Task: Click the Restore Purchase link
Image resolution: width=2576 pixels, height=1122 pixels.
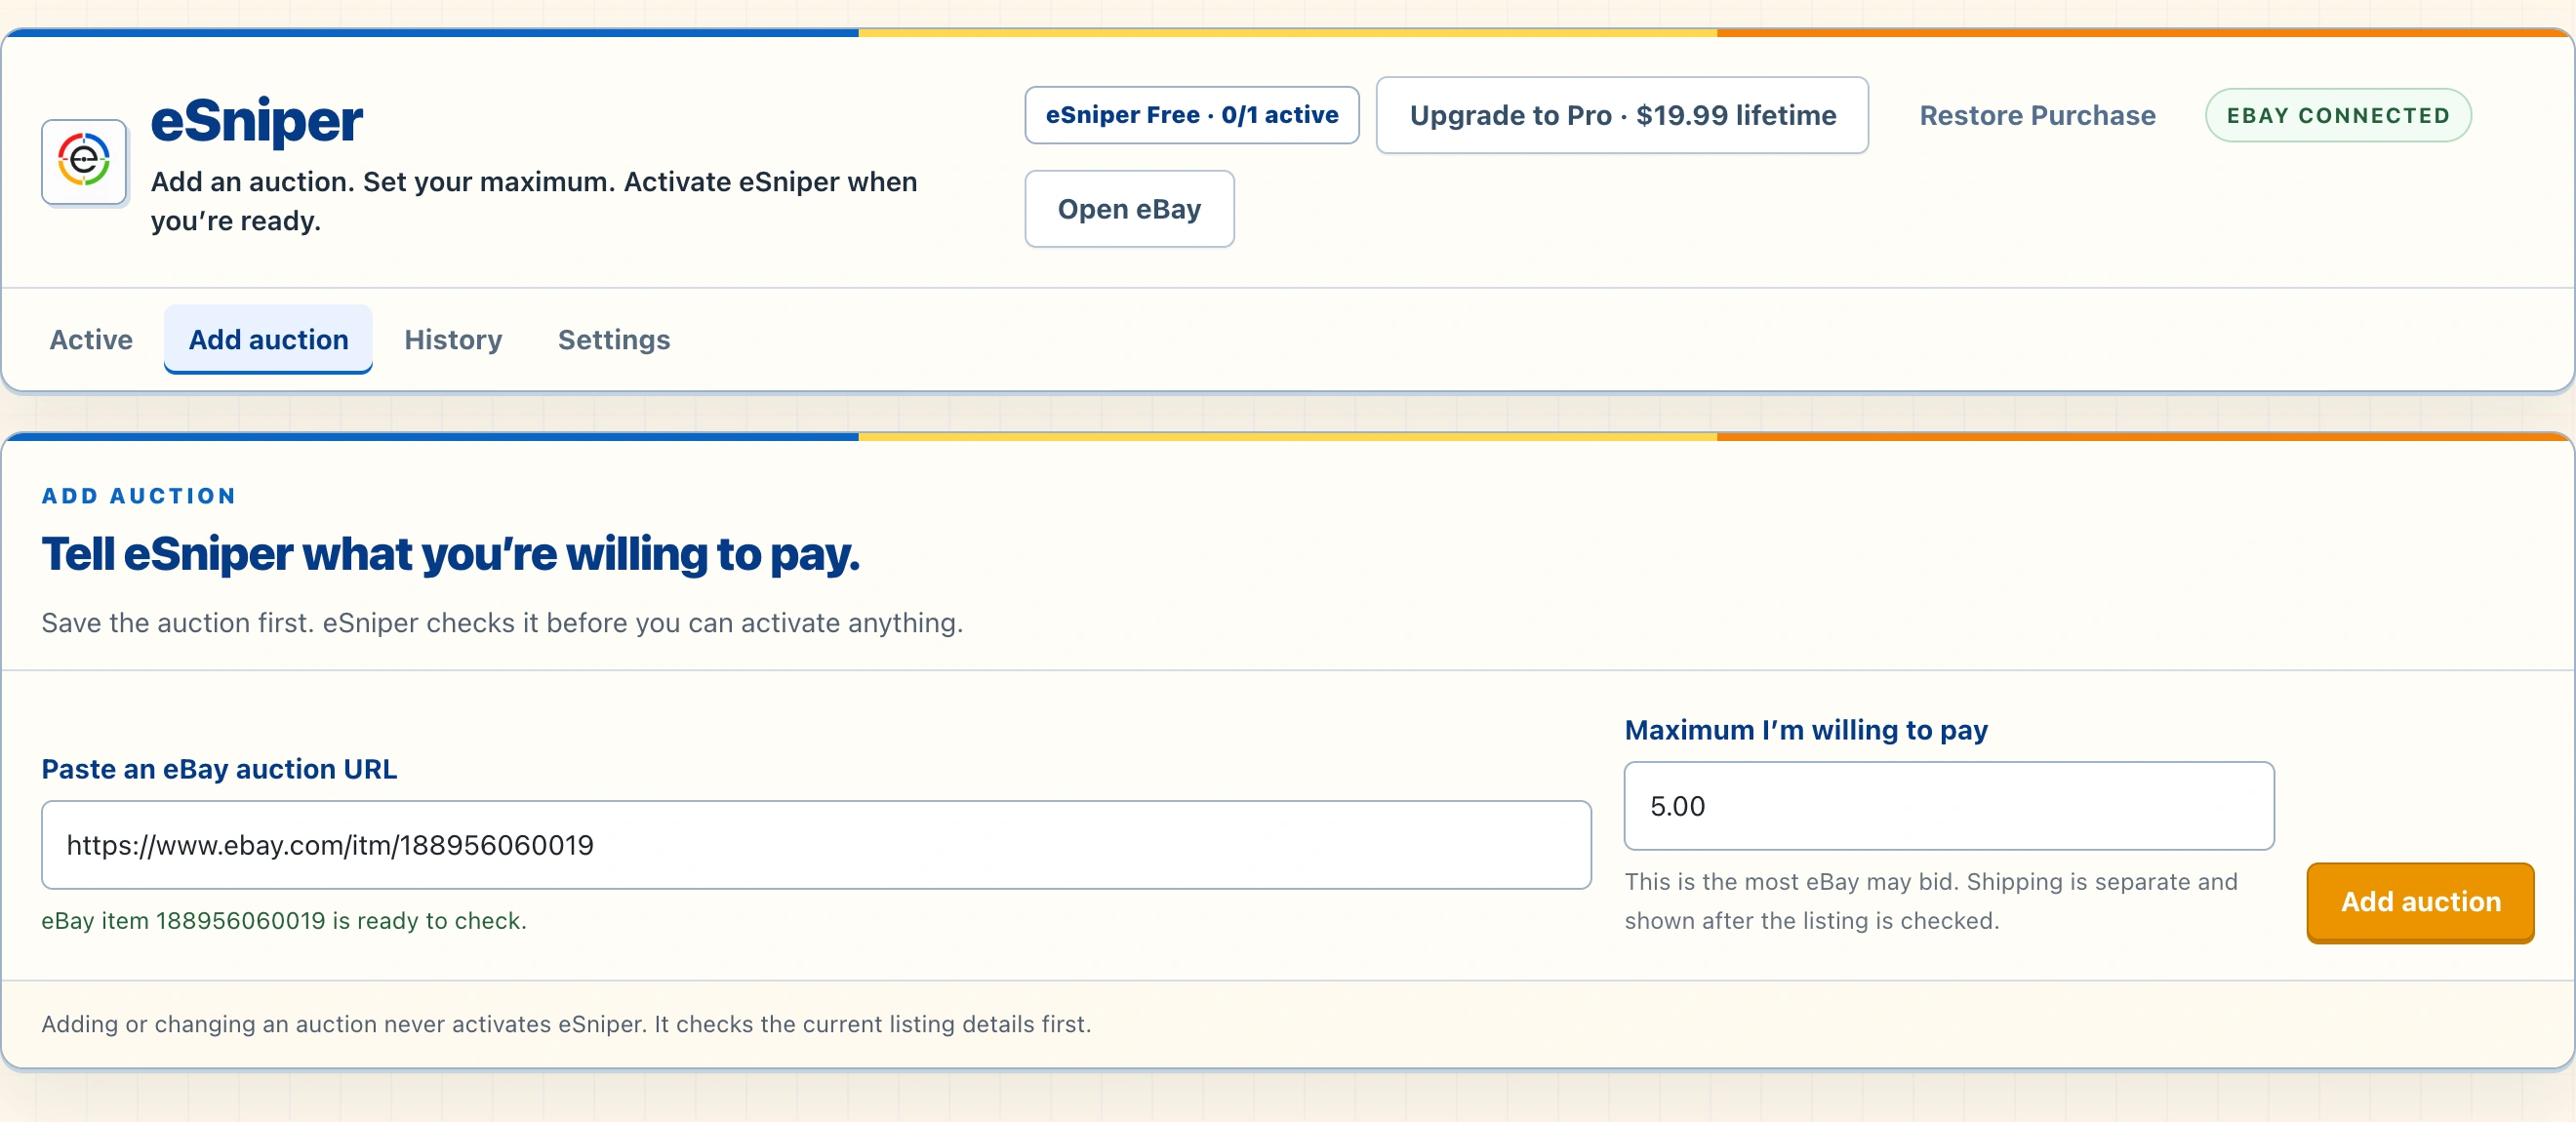Action: tap(2037, 115)
